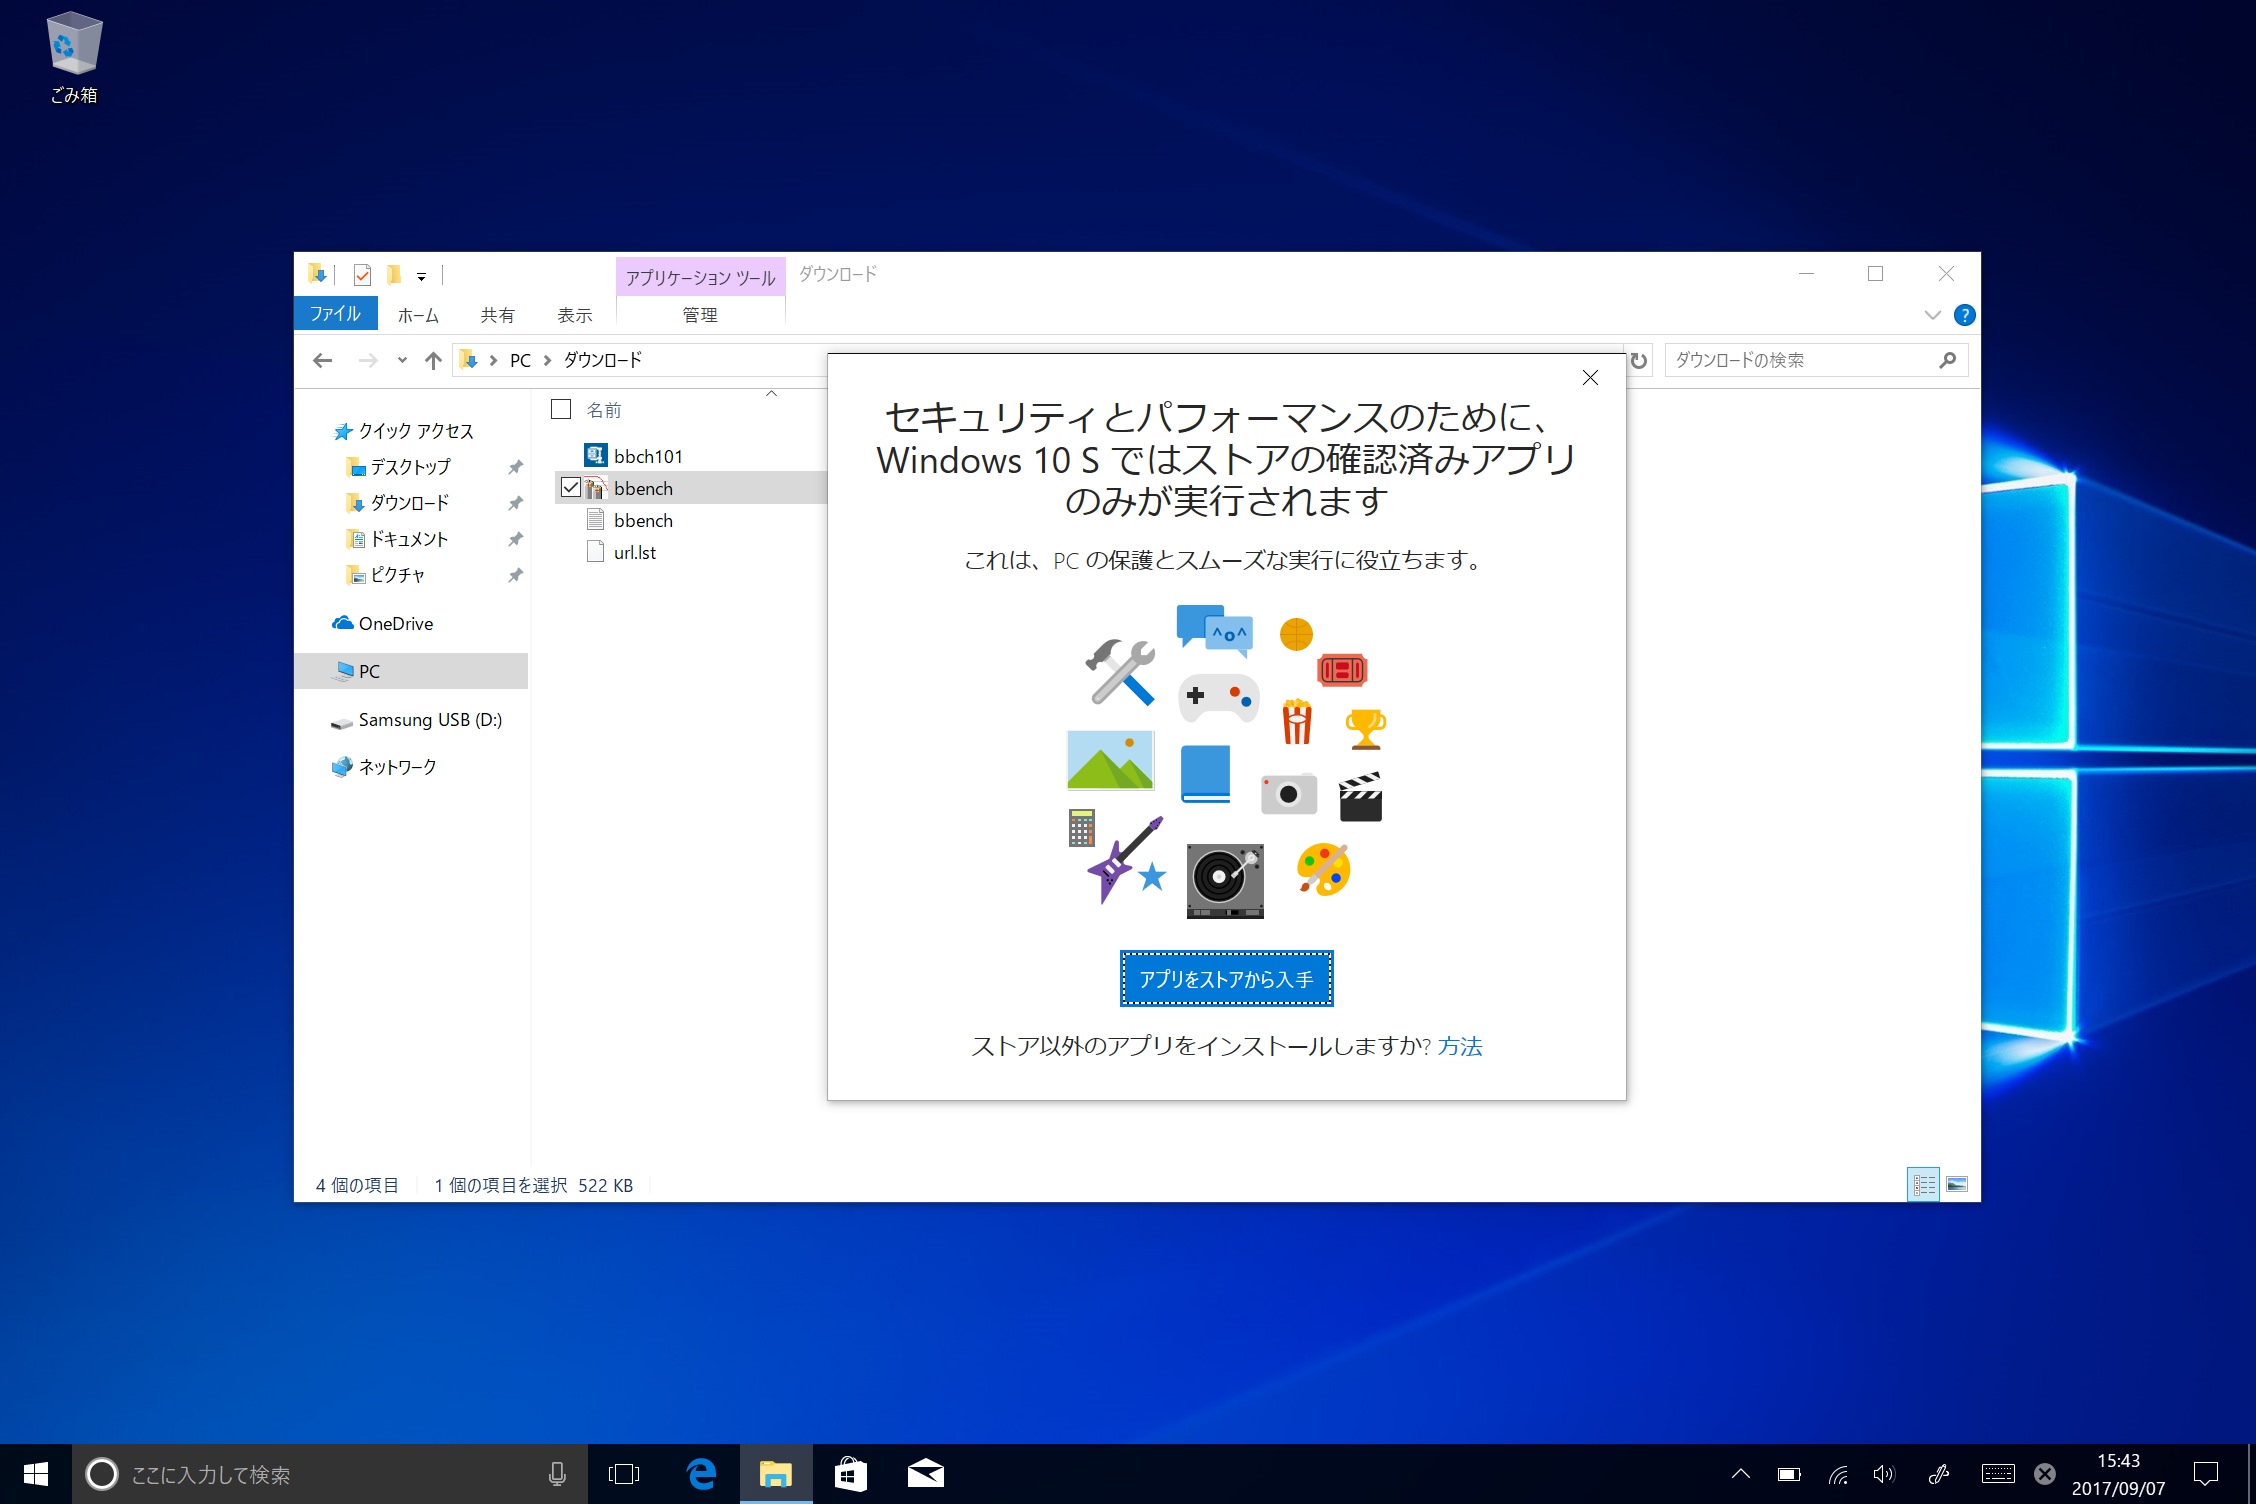Switch to large thumbnail view in the status bar
2256x1504 pixels.
[1956, 1184]
